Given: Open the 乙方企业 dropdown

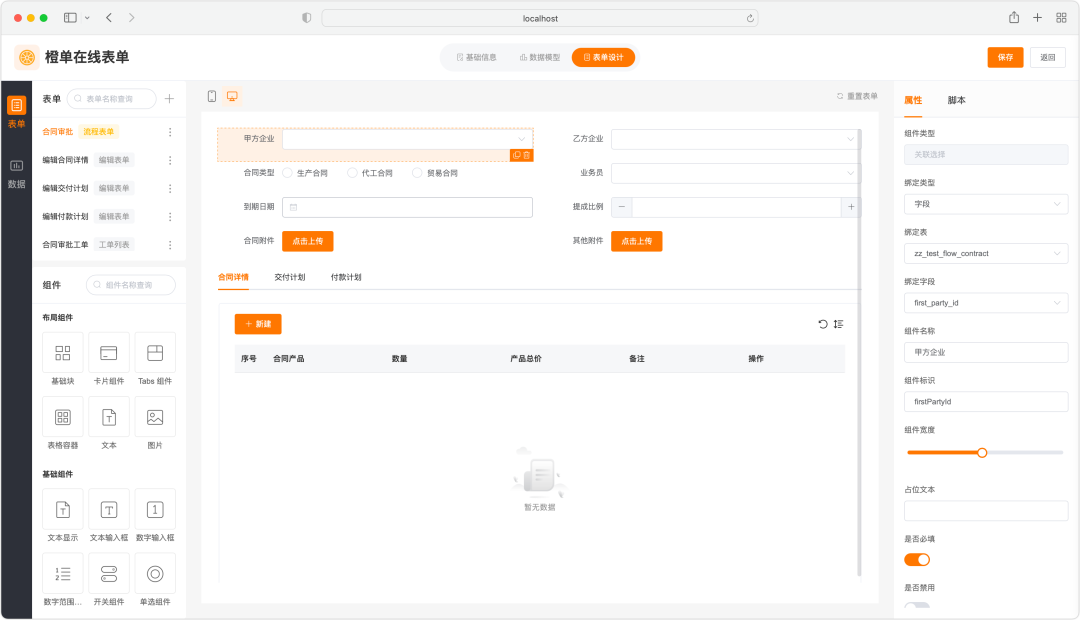Looking at the screenshot, I should pyautogui.click(x=736, y=139).
